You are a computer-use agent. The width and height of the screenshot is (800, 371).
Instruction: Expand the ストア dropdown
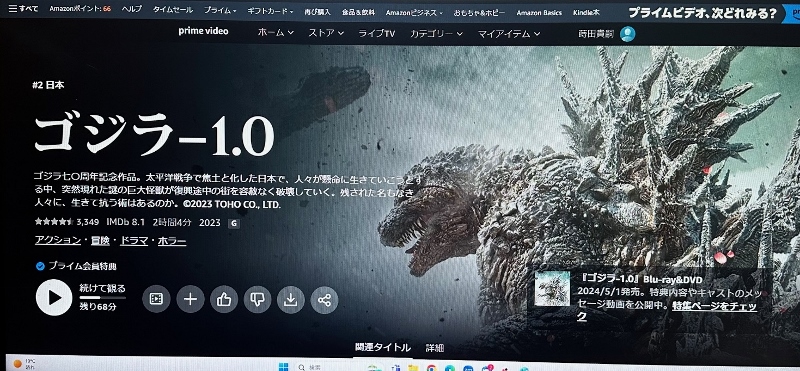(x=326, y=33)
